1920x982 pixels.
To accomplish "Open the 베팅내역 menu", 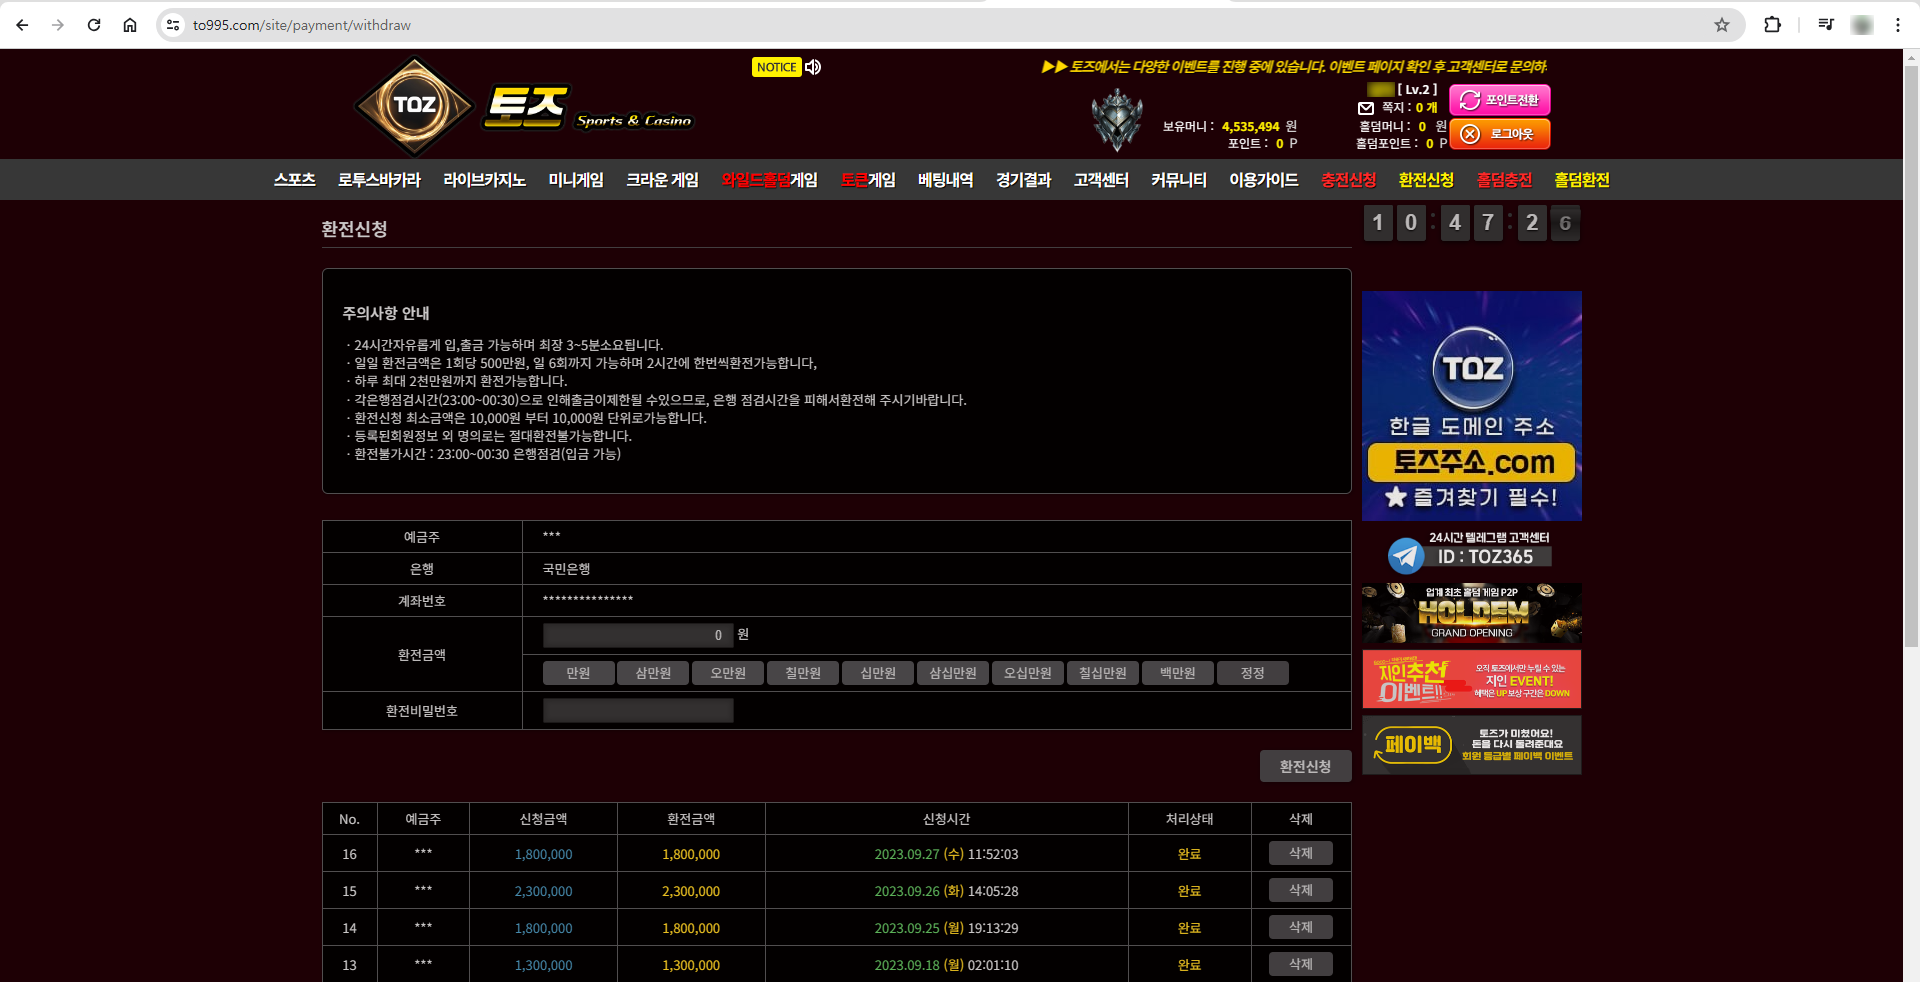I will 946,180.
